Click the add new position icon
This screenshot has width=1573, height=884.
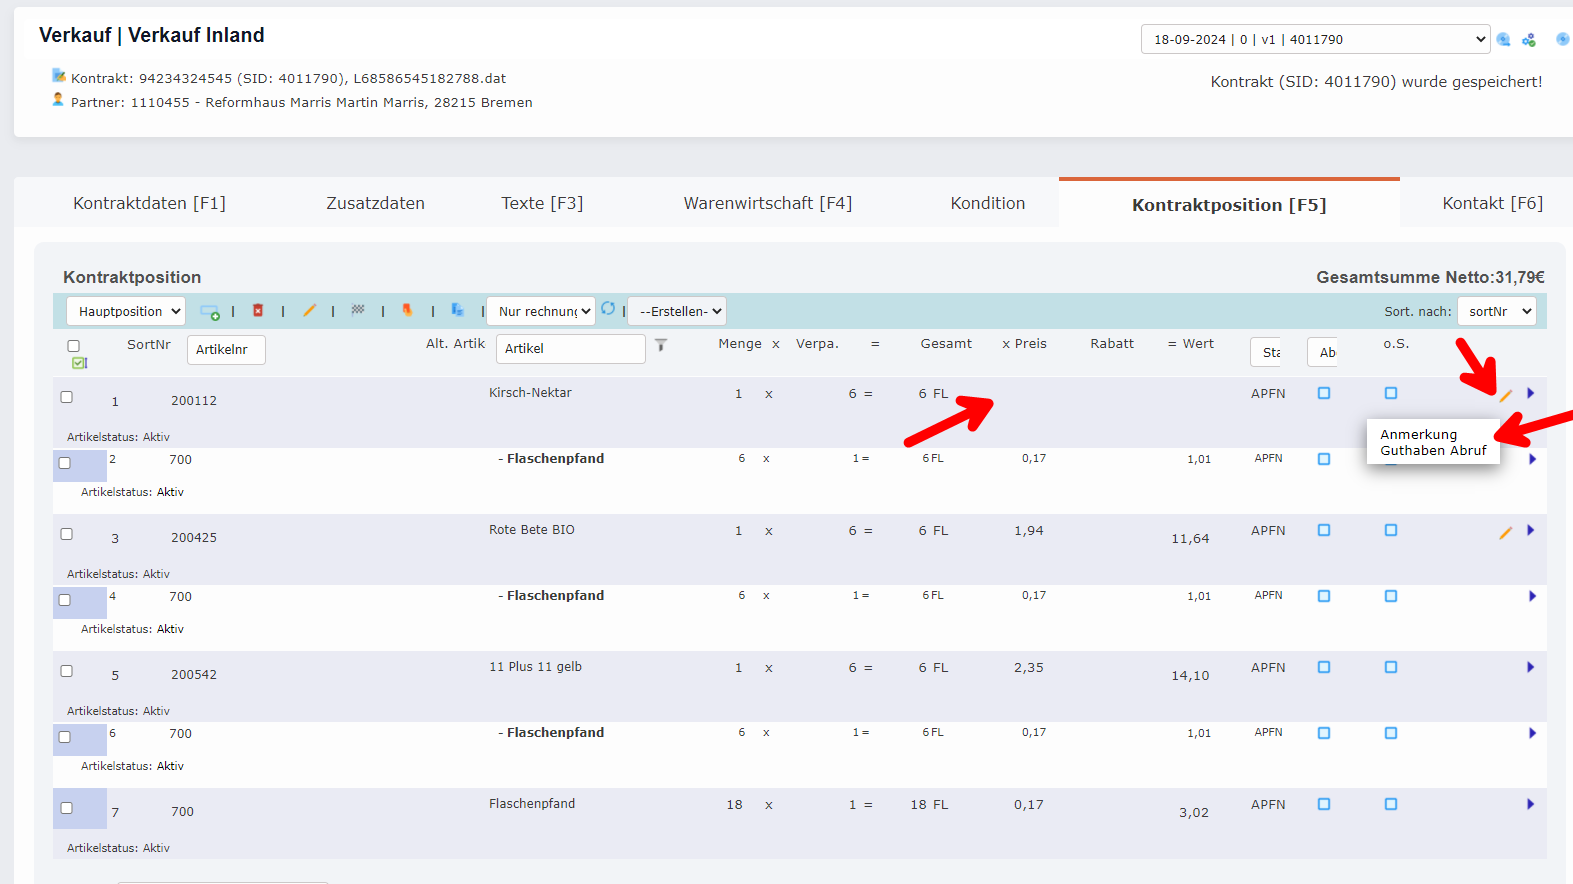coord(210,312)
